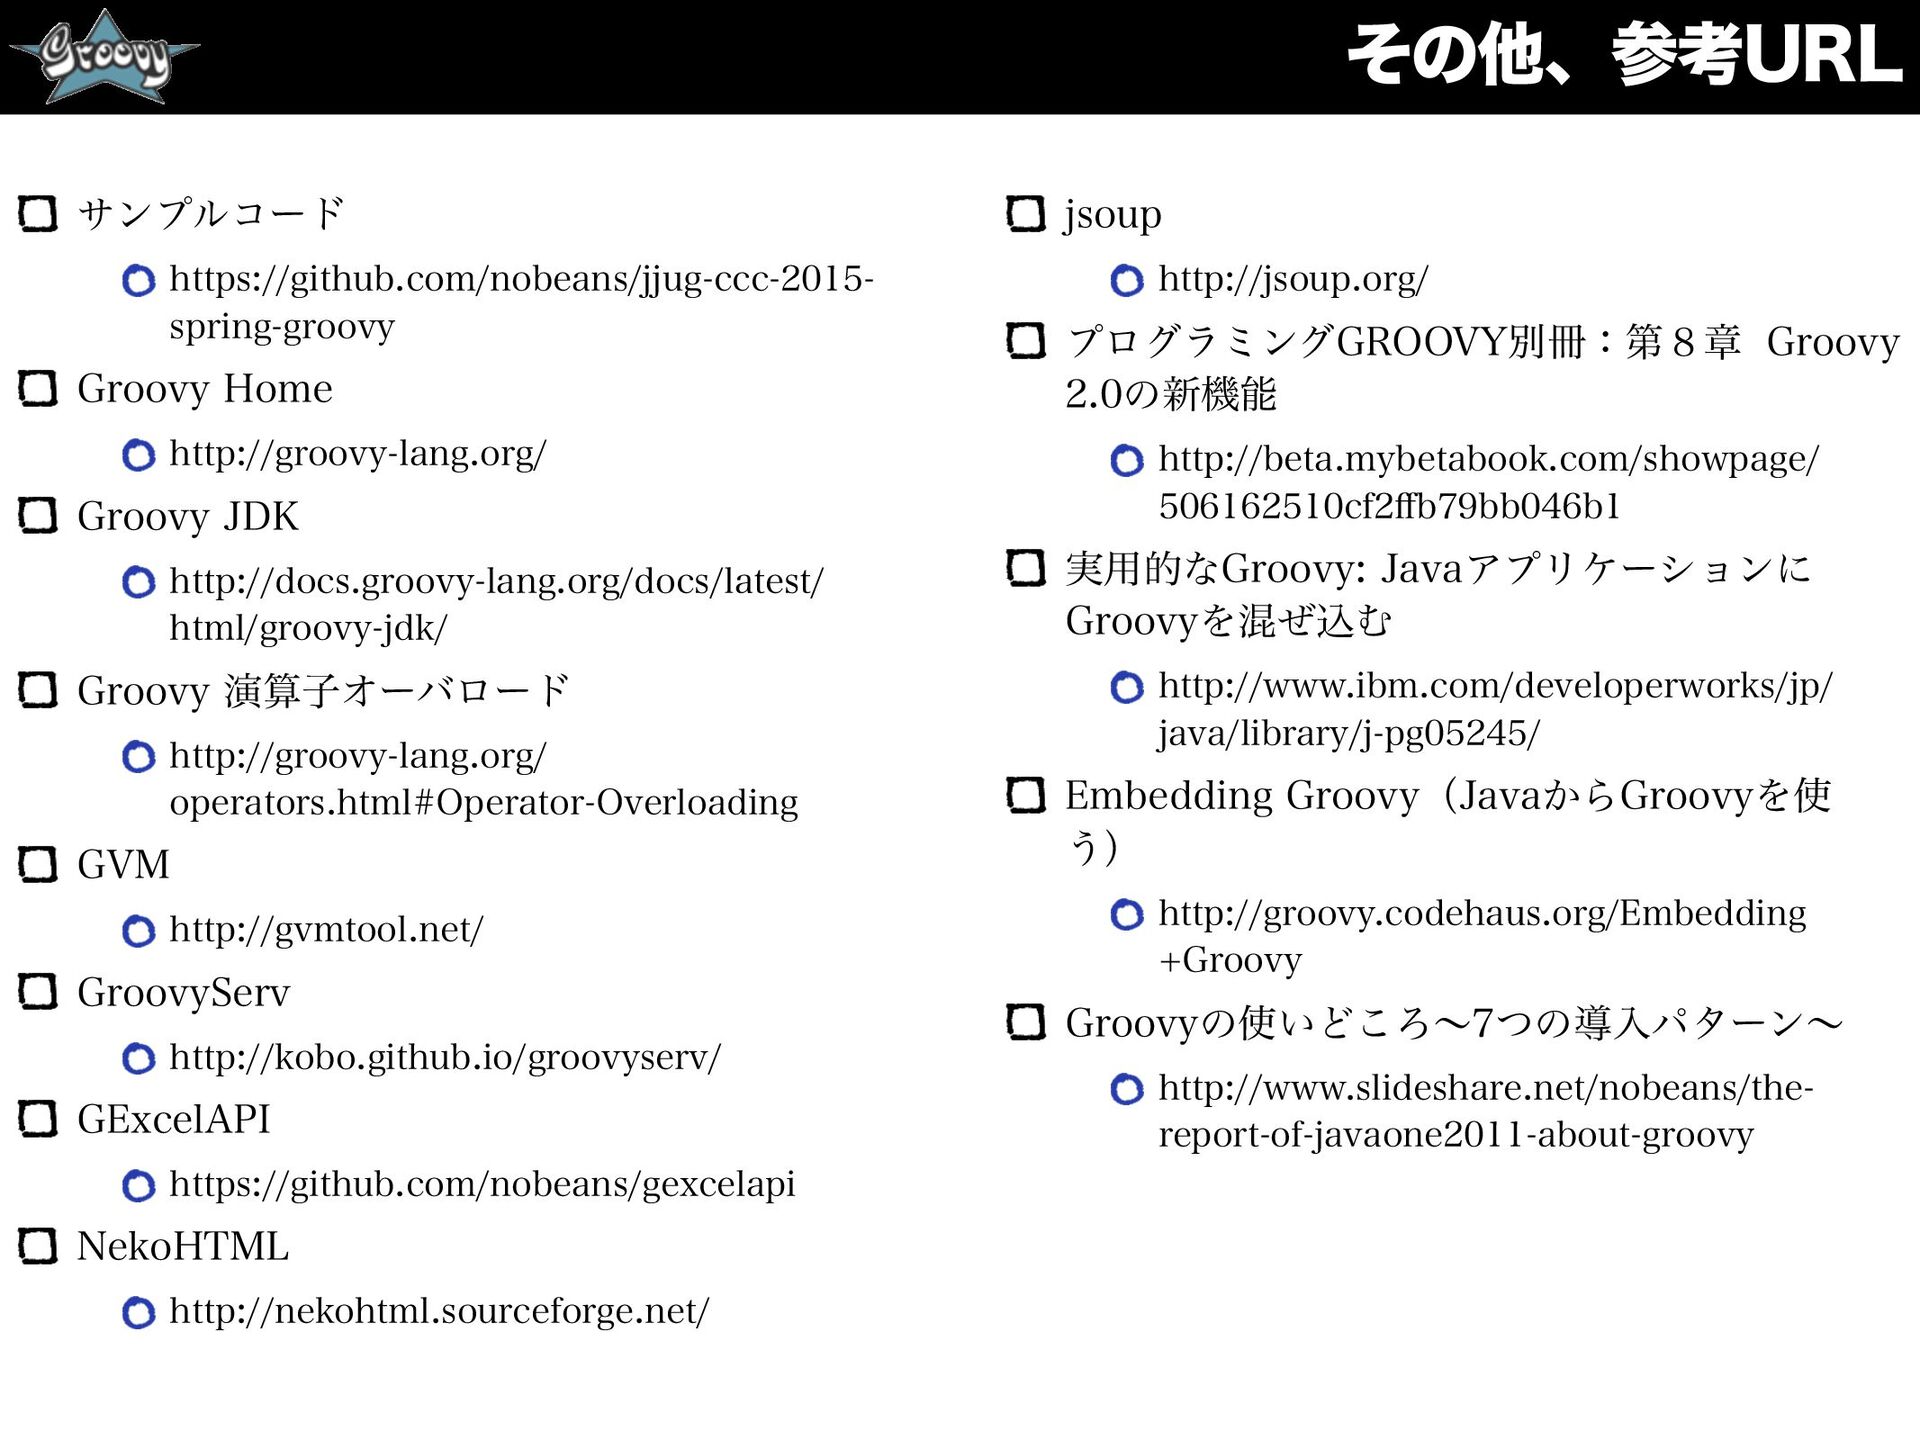Click the square bullet beside サンプルコード
This screenshot has width=1920, height=1440.
point(38,213)
